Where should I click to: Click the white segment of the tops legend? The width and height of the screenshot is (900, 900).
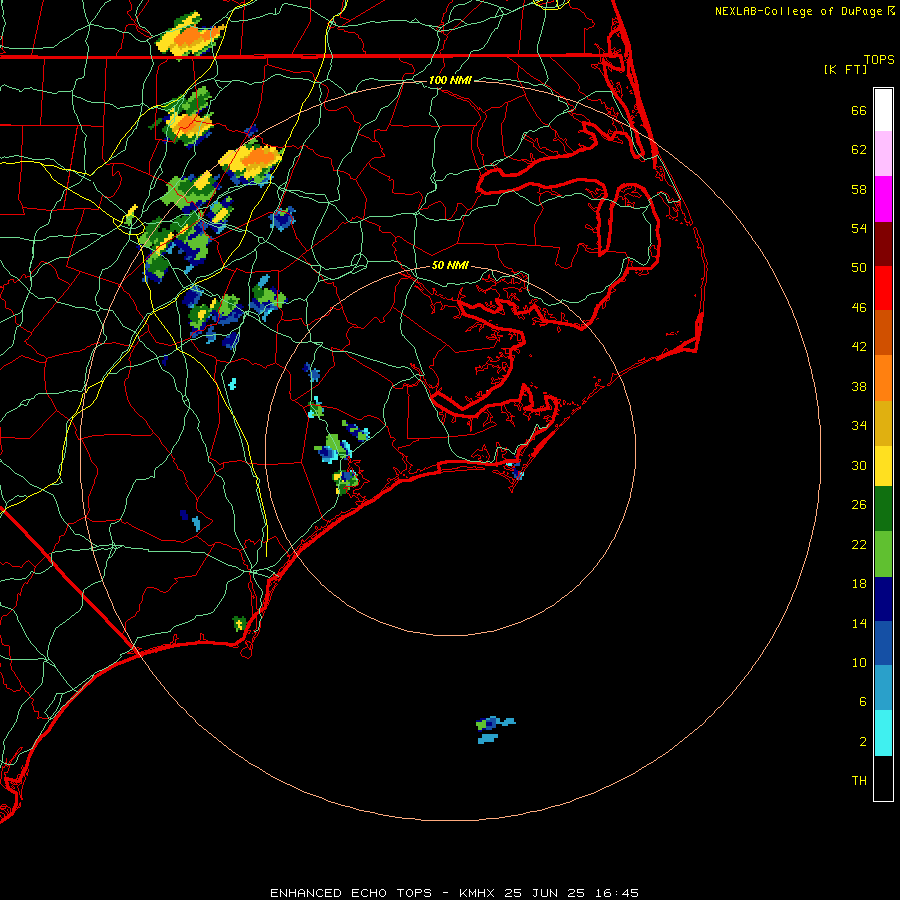coord(883,110)
